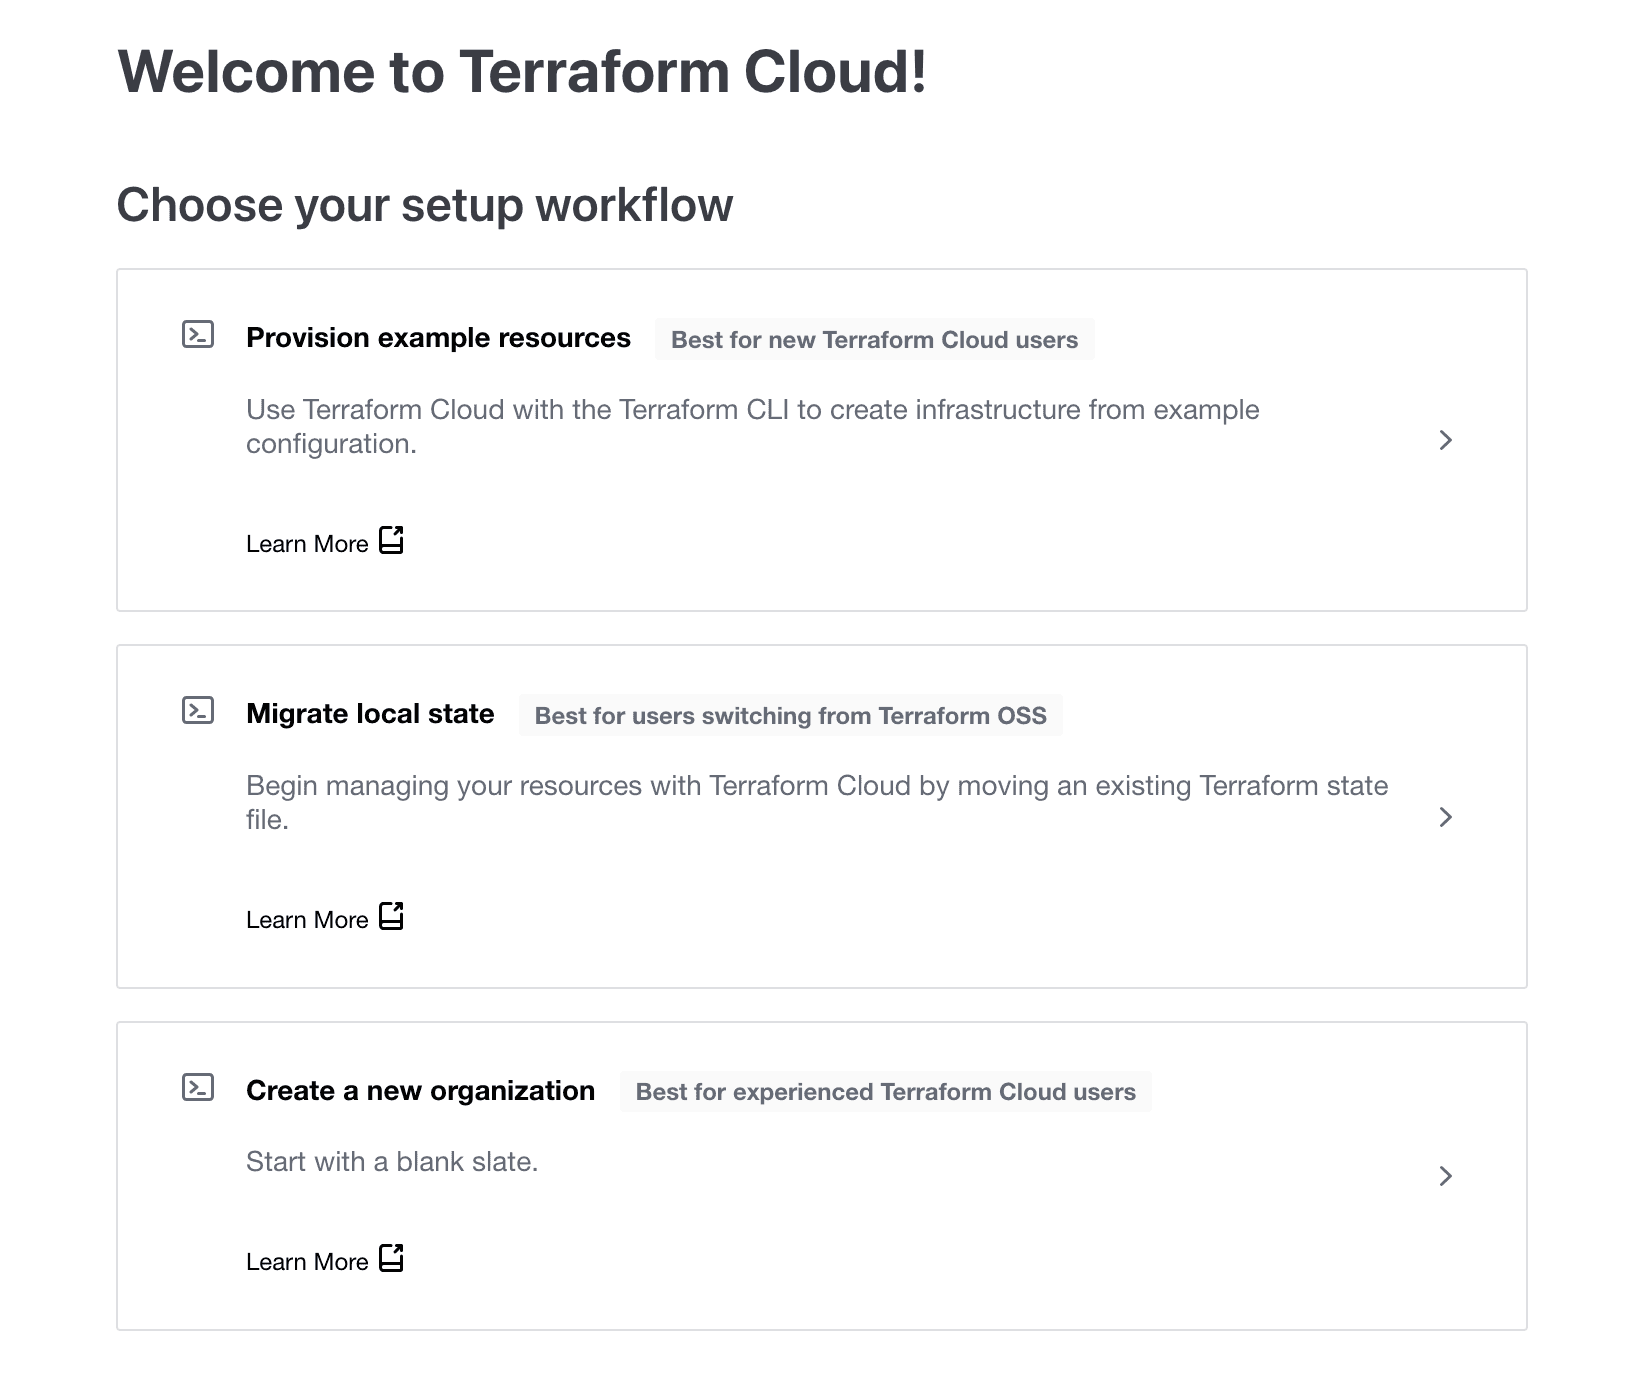This screenshot has height=1392, width=1650.
Task: Choose the Create a new organization heading
Action: 420,1090
